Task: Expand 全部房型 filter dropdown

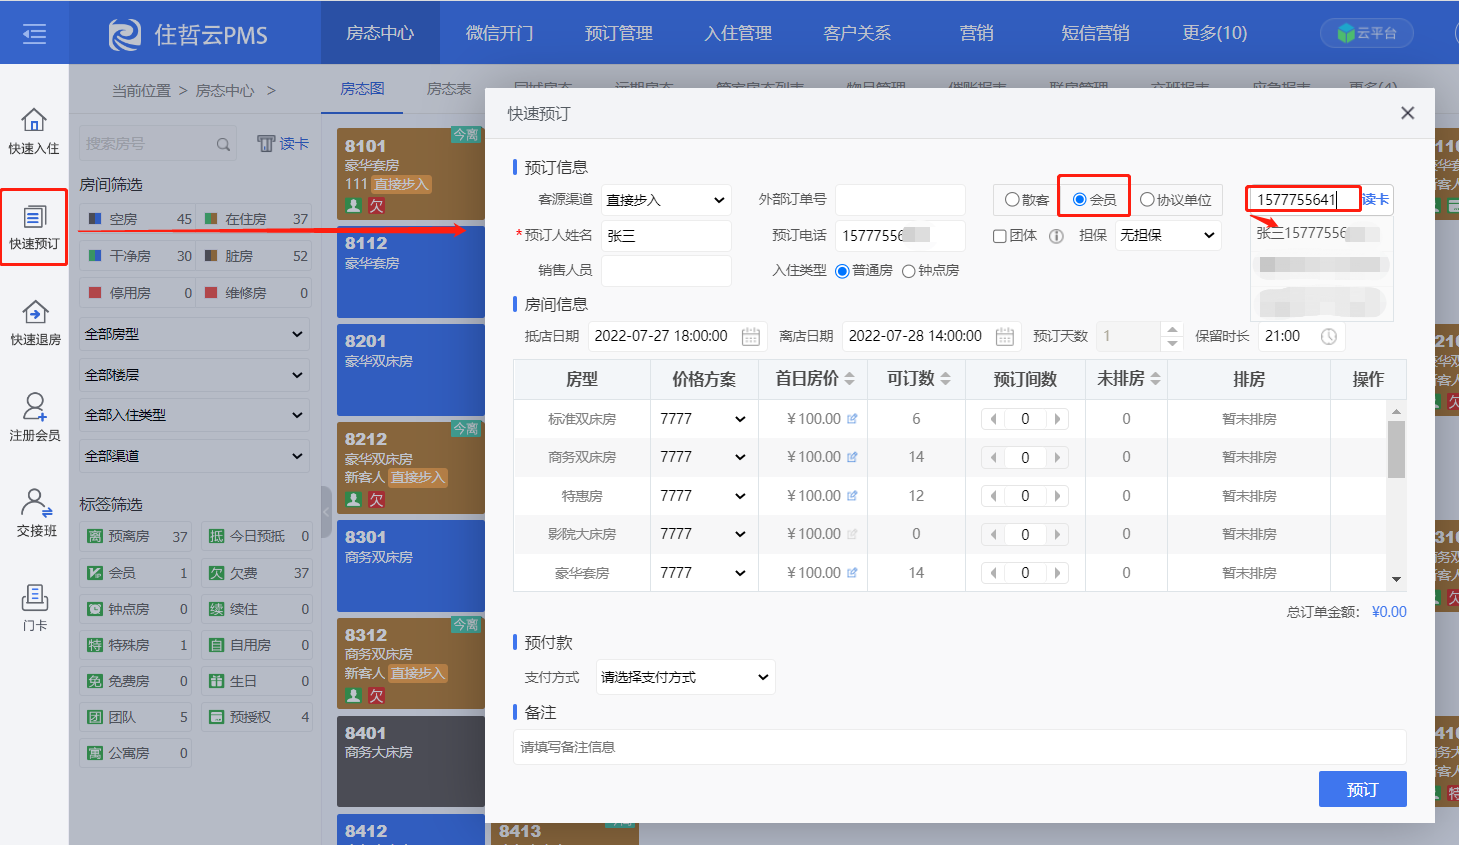Action: 194,334
